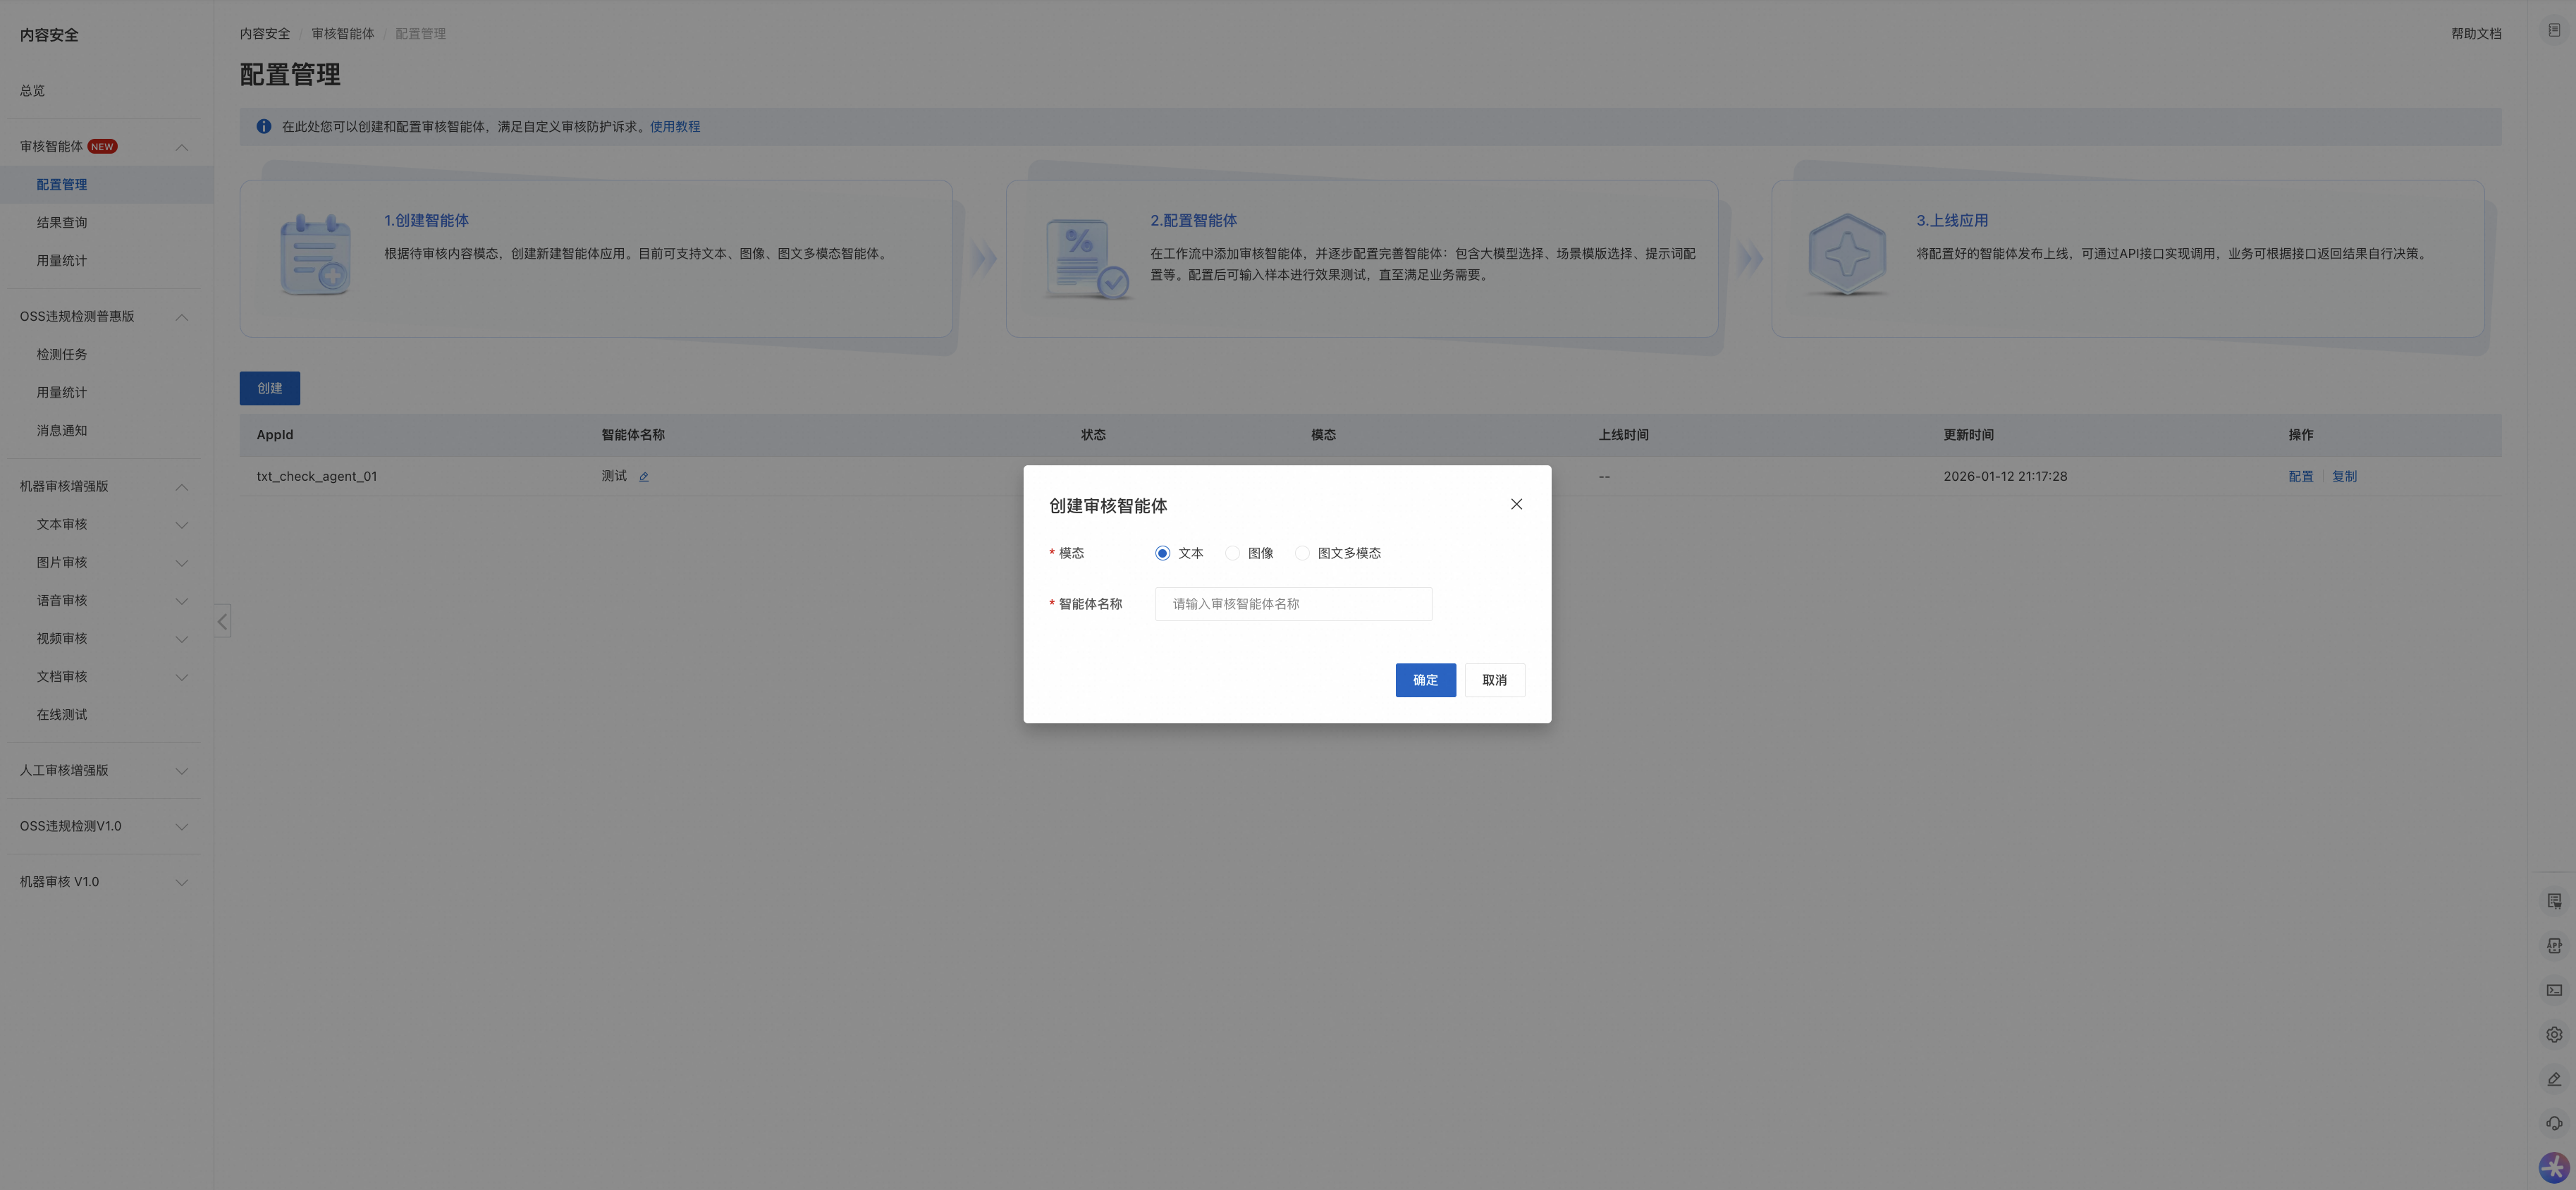Screen dimensions: 2576x1190
Task: Launch the colorful AI assistant icon at bottom right
Action: pos(2554,1167)
